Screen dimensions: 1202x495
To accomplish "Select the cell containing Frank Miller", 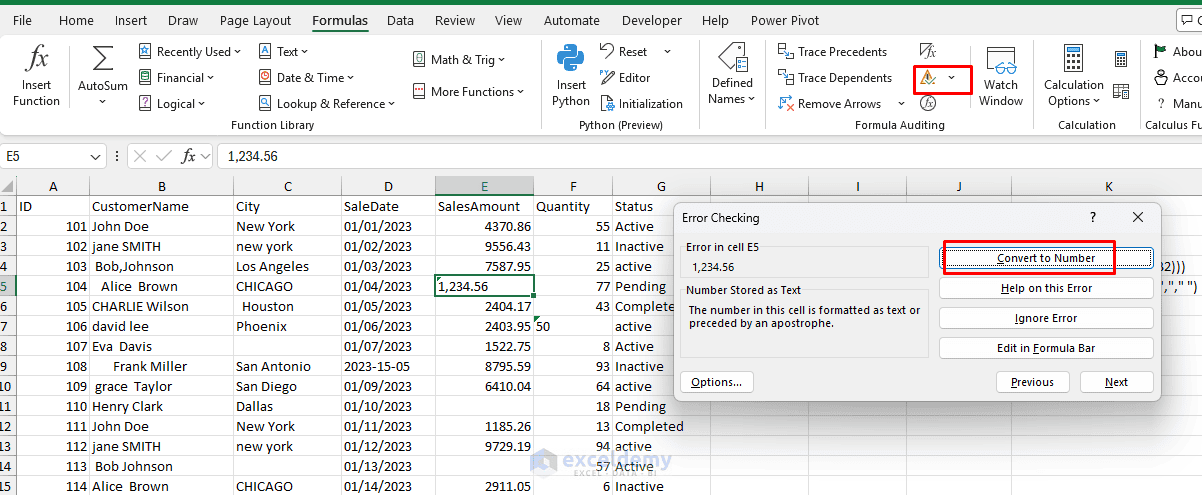I will point(161,366).
